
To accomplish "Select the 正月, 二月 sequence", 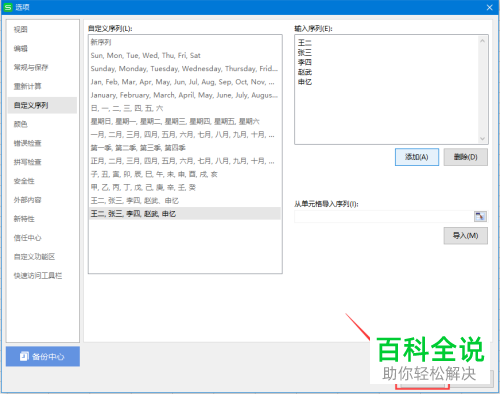I will [185, 161].
